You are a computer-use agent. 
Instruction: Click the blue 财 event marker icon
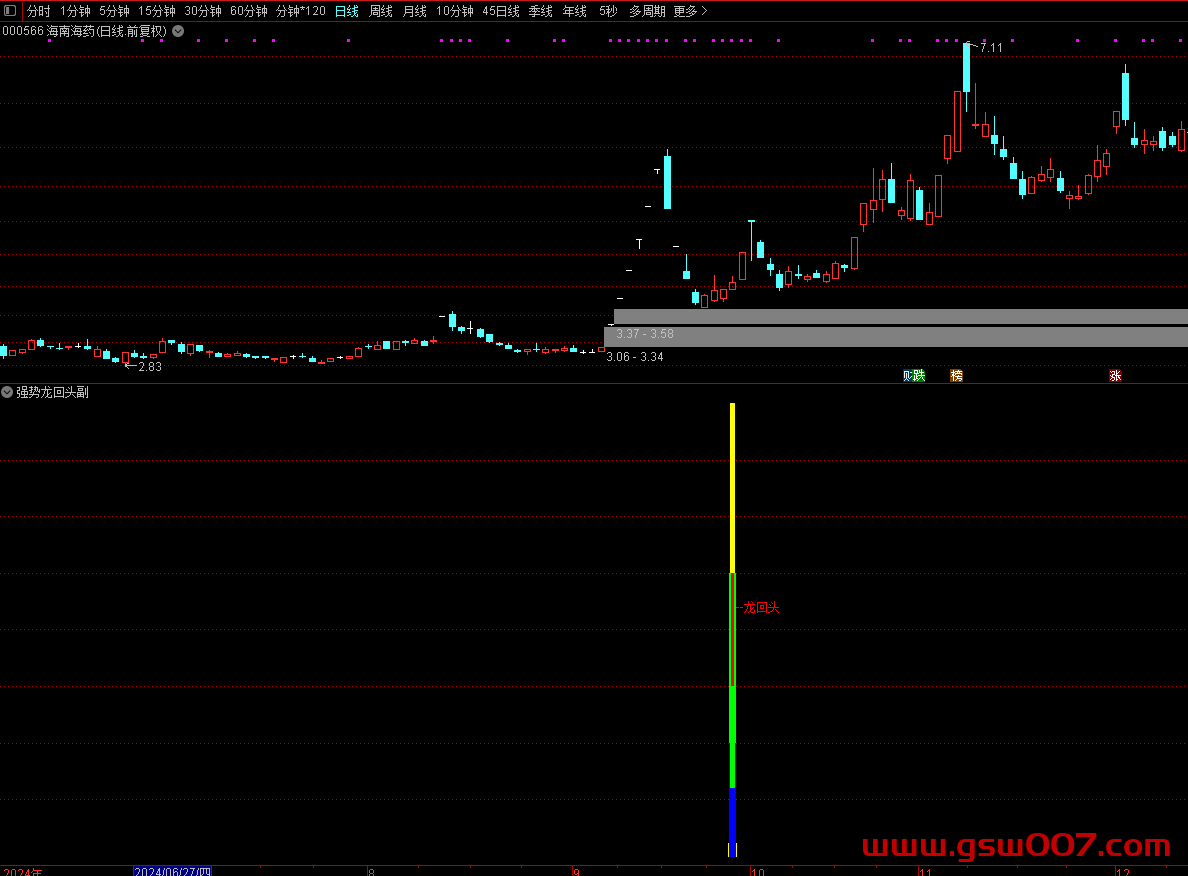(x=908, y=376)
